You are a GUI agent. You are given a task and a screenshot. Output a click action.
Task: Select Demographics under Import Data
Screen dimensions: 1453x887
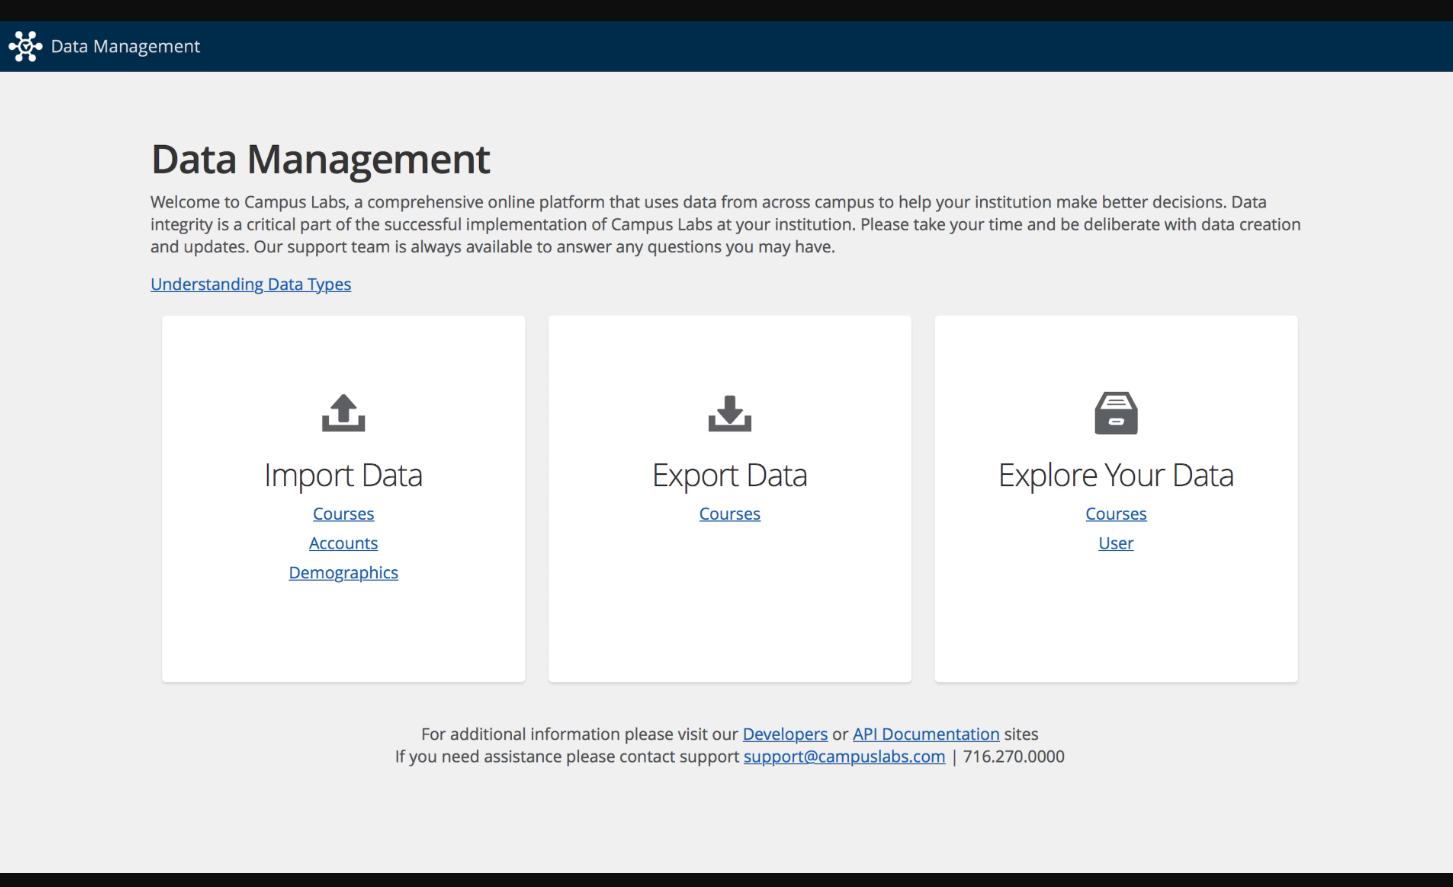click(343, 572)
